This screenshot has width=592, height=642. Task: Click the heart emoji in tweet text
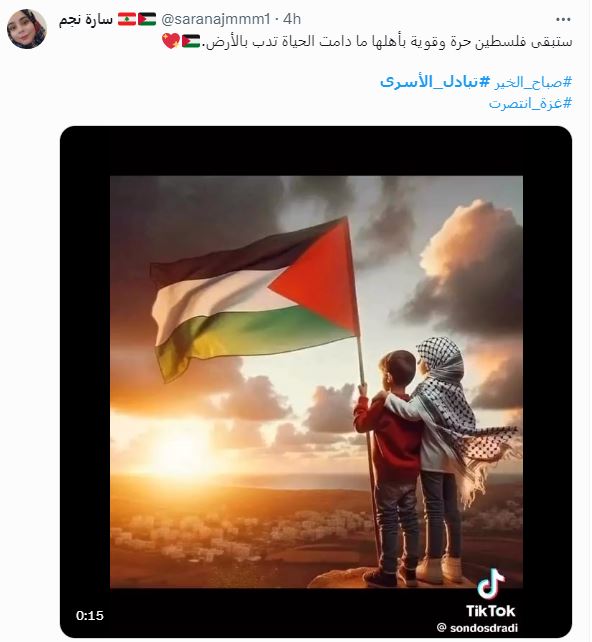[170, 41]
